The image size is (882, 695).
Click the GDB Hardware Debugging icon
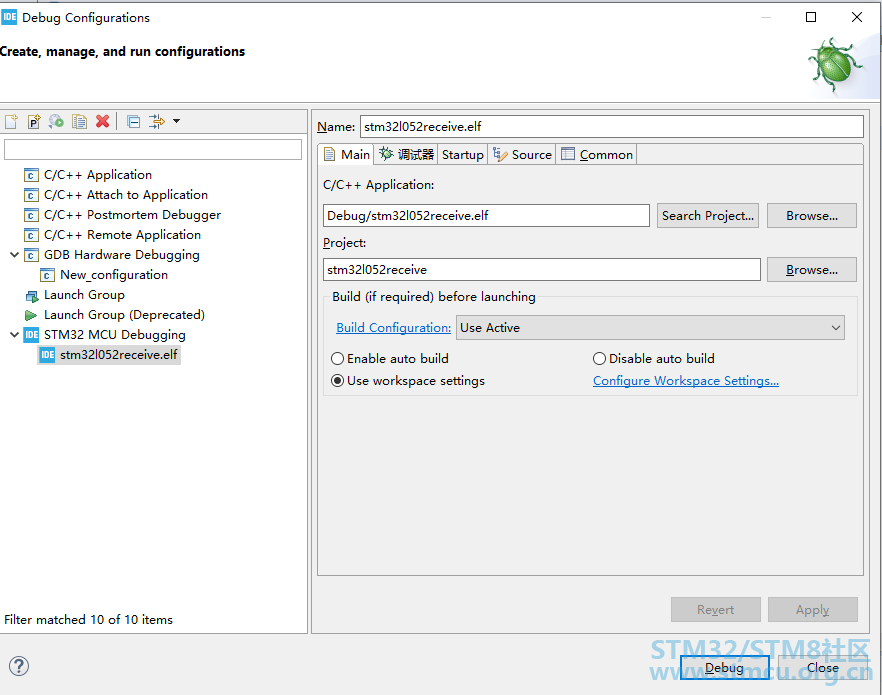32,255
